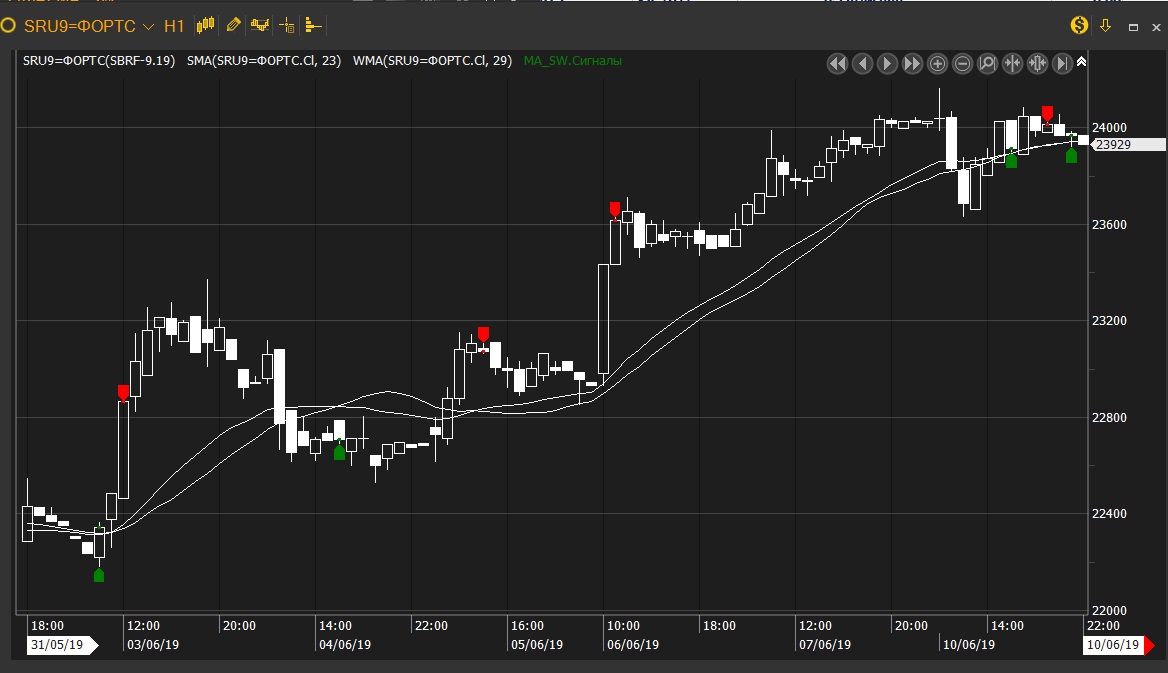The image size is (1168, 673).
Task: Step chart one bar left
Action: [x=862, y=64]
